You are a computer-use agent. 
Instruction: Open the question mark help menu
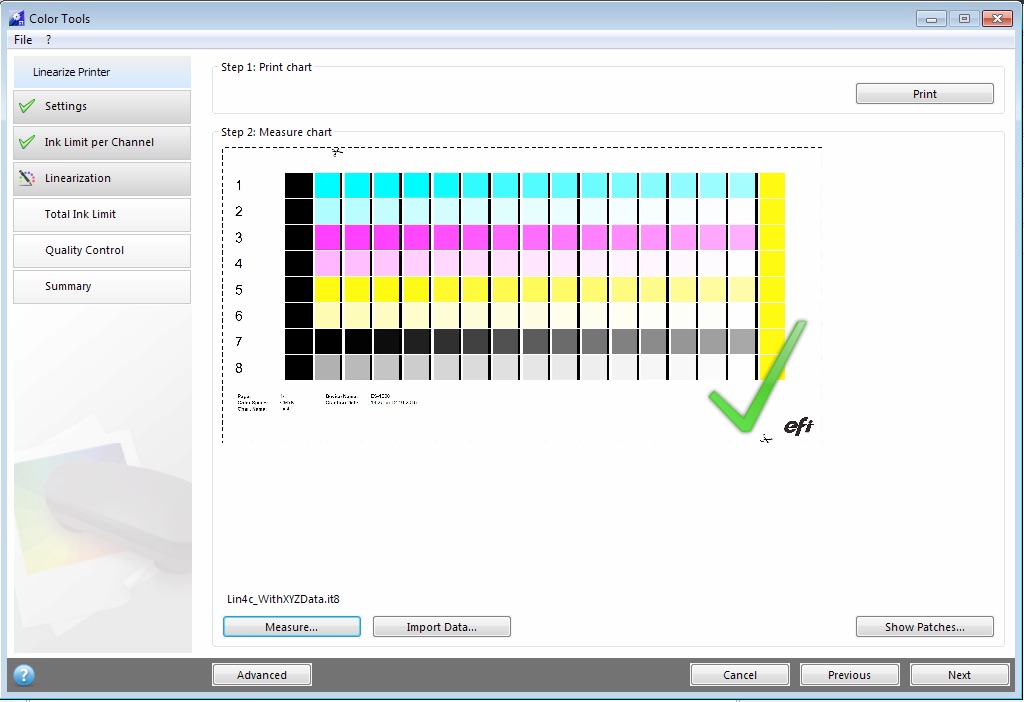point(48,40)
